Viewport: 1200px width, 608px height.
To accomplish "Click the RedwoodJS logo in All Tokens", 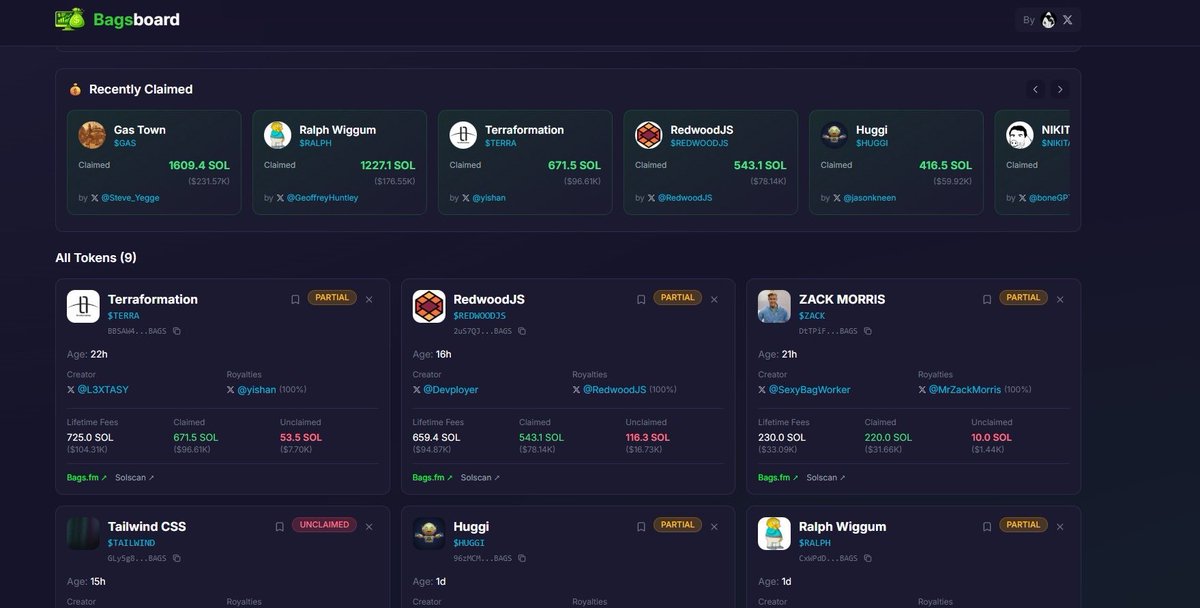I will 429,307.
